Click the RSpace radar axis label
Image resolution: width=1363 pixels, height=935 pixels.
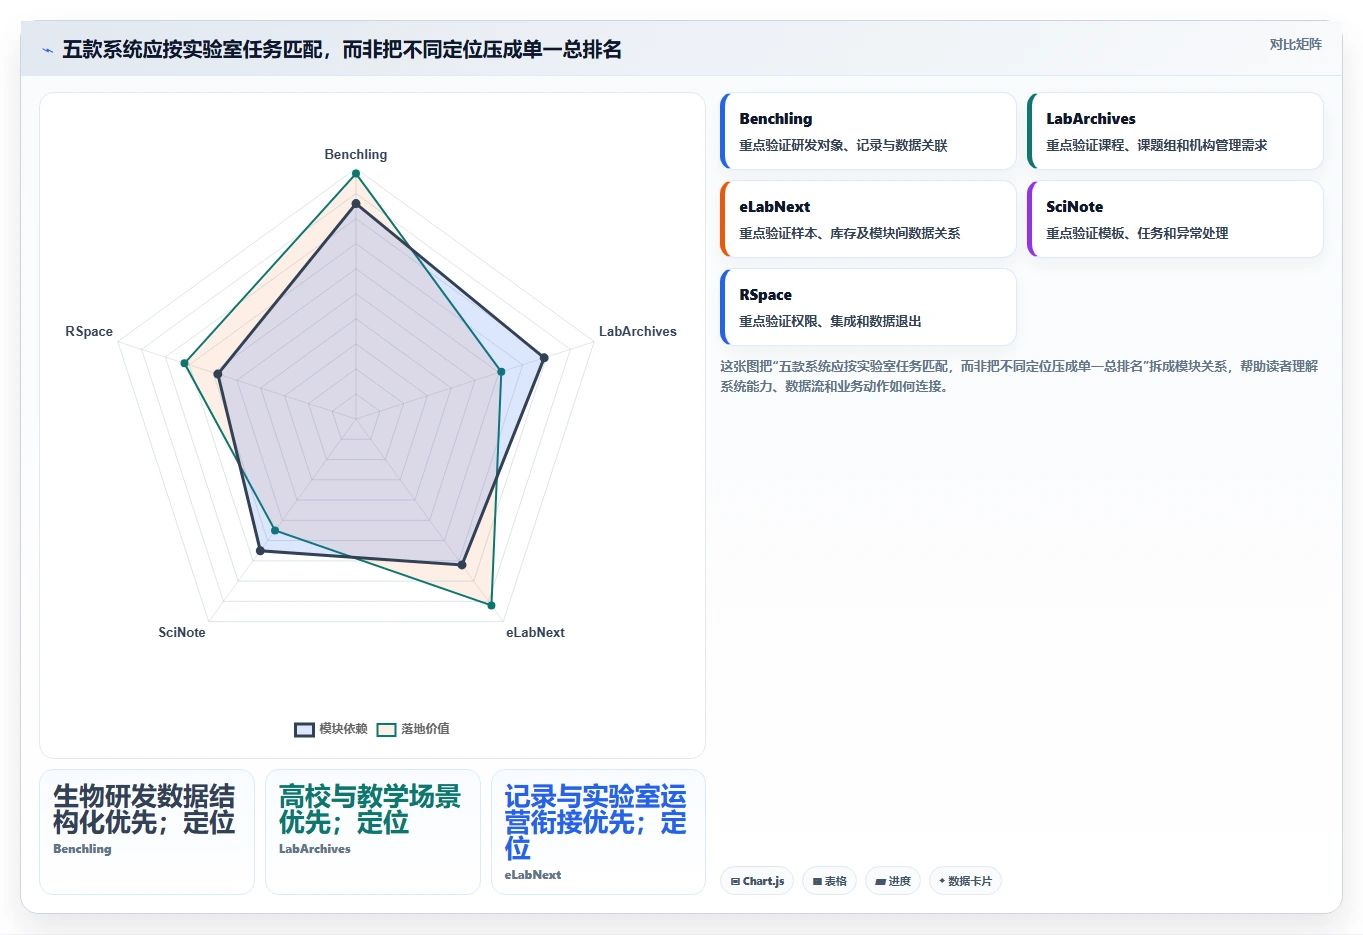[x=89, y=331]
